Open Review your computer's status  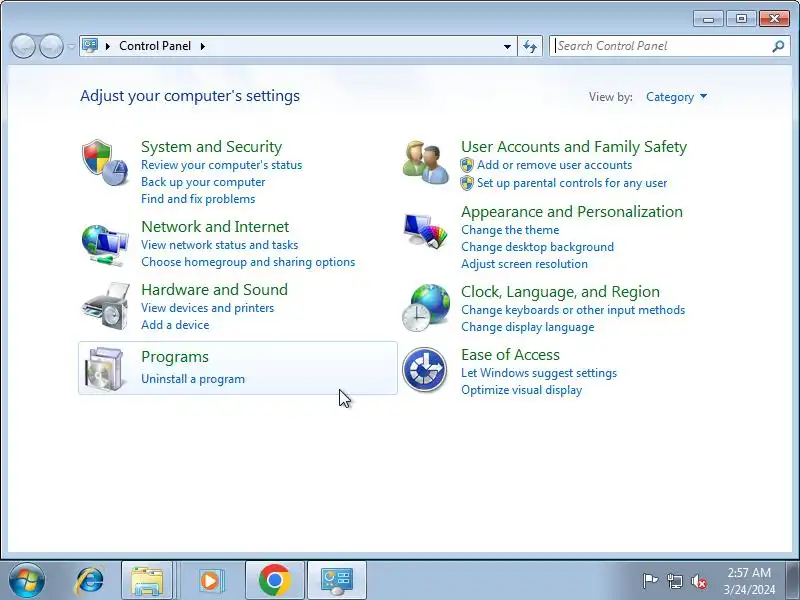[221, 165]
